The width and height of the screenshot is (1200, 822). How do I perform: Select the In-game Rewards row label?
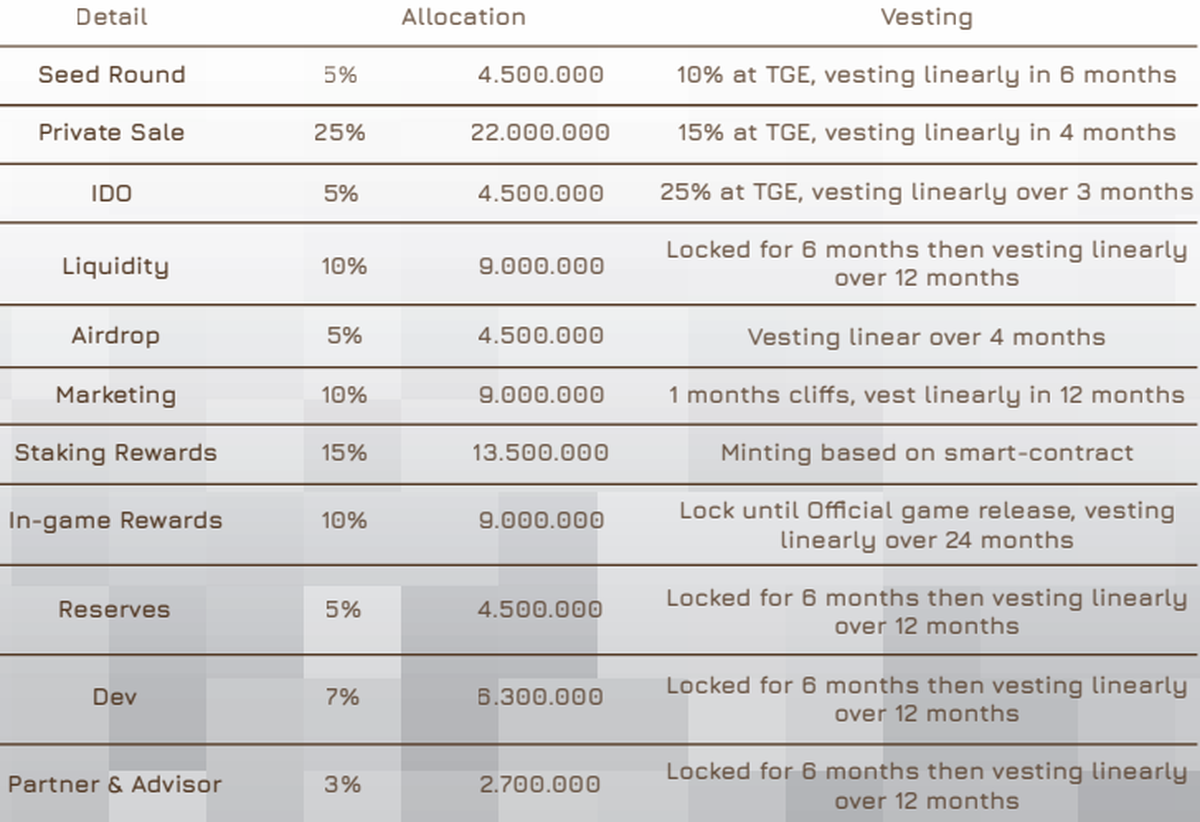115,521
